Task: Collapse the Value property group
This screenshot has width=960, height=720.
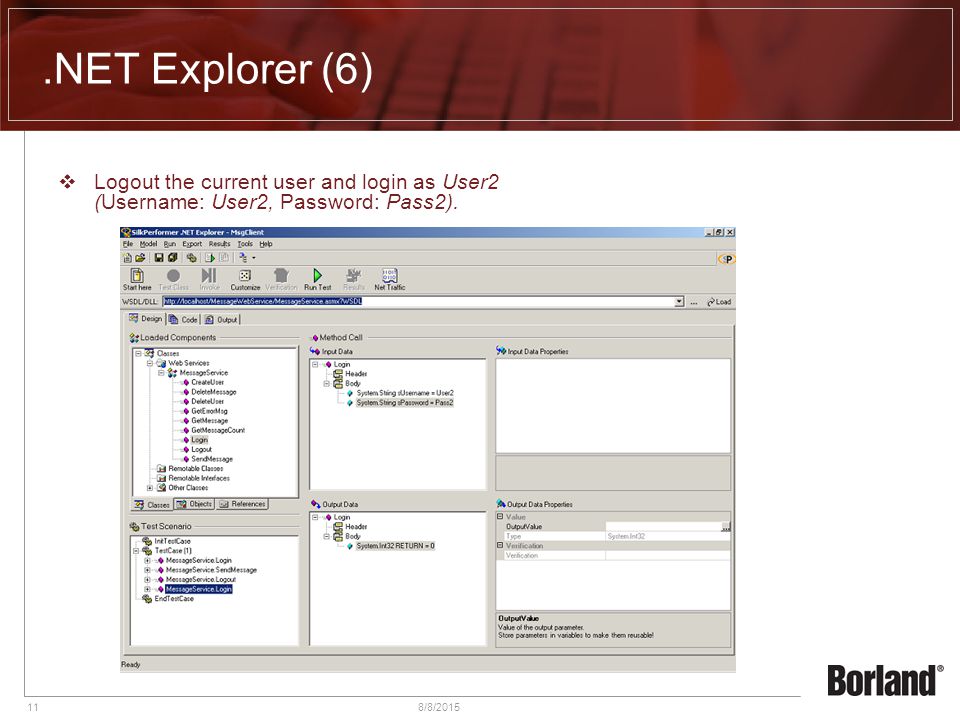Action: 500,517
